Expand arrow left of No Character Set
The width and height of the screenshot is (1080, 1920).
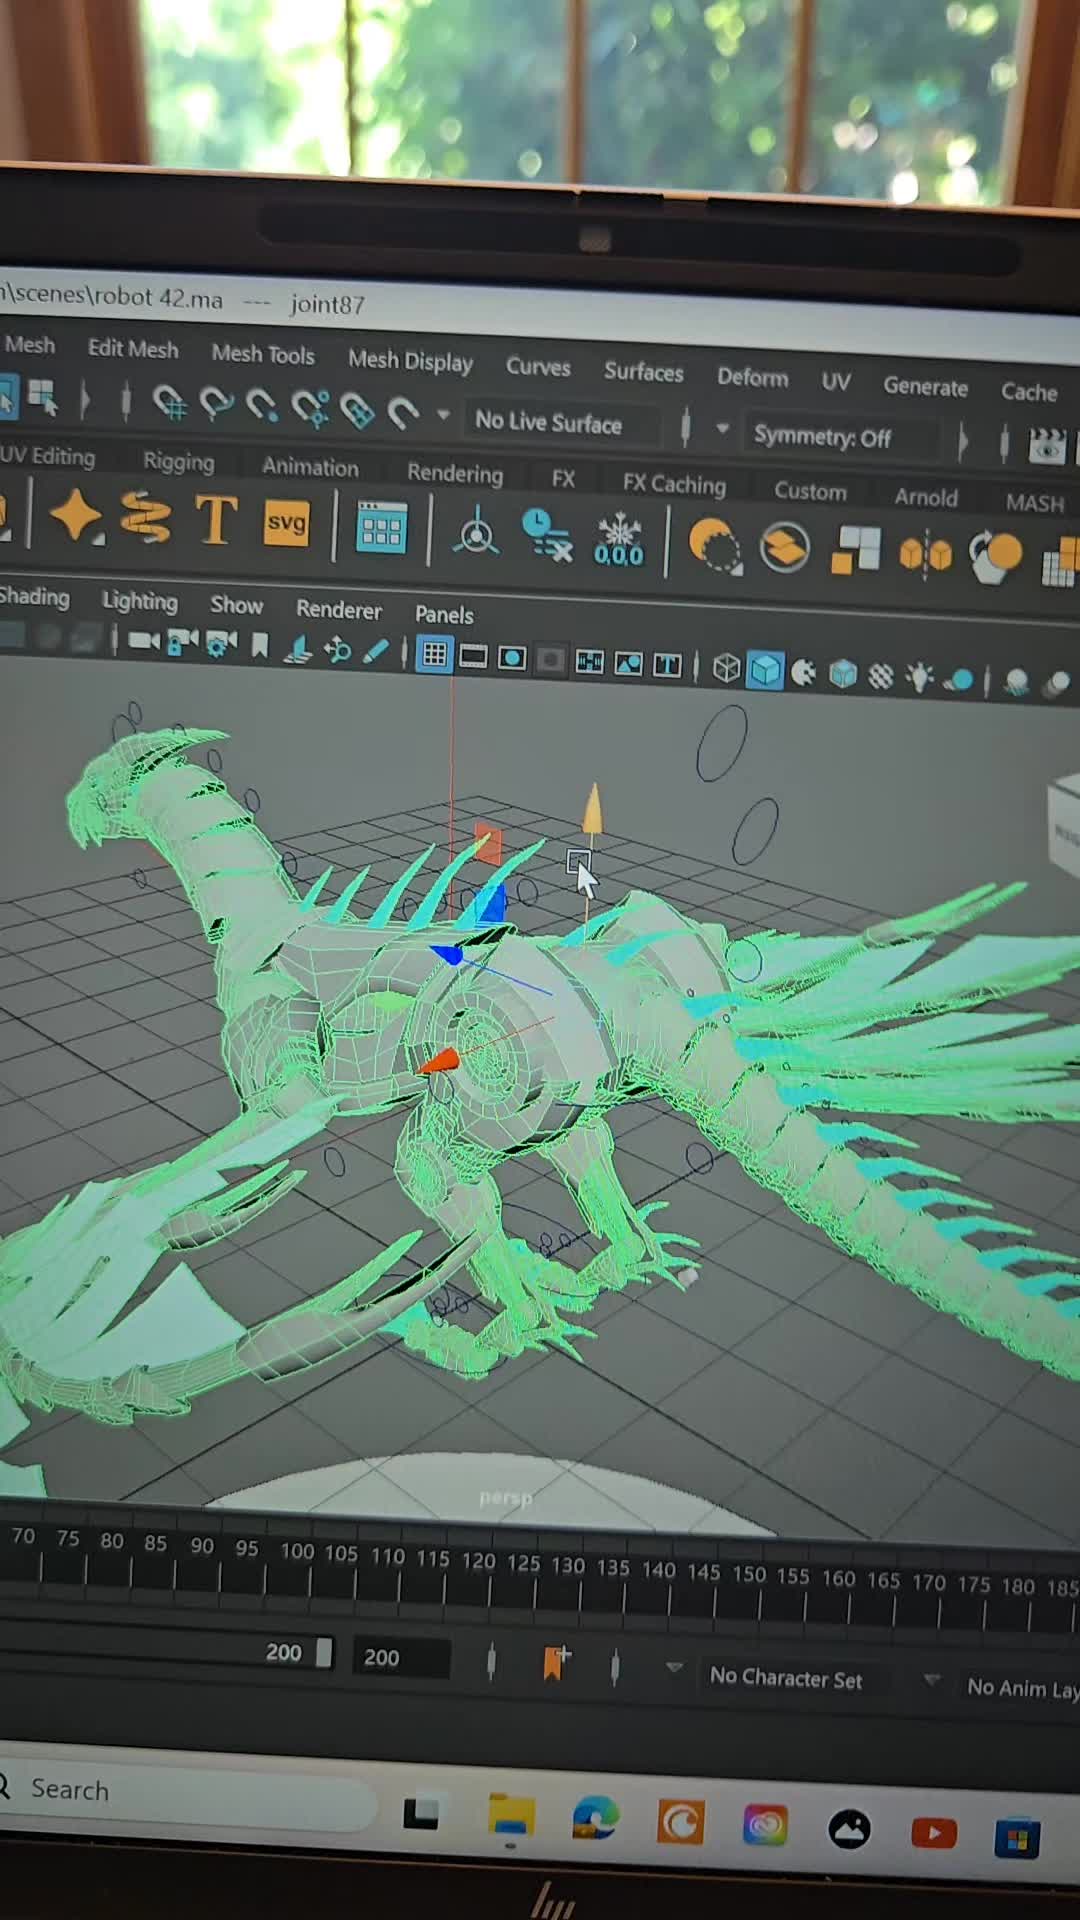point(674,1668)
